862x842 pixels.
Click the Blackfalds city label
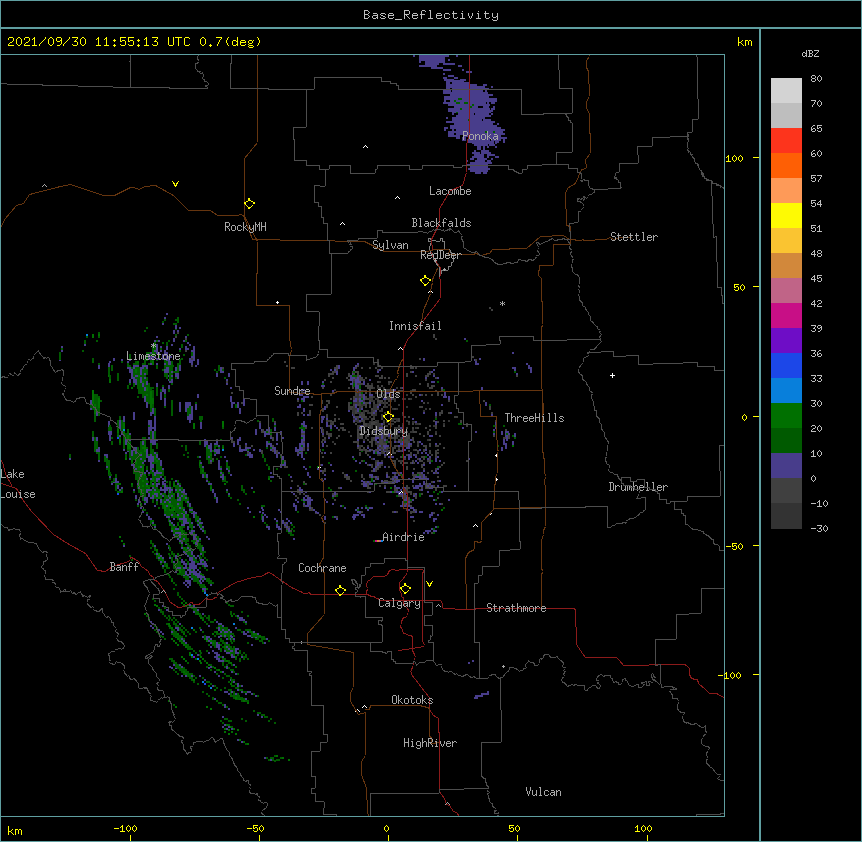click(x=441, y=223)
